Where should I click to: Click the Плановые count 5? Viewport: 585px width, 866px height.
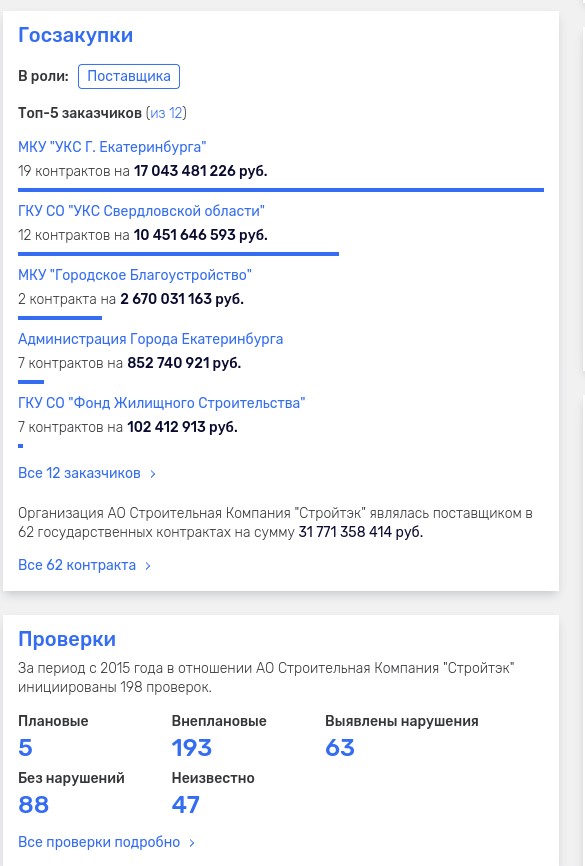(25, 748)
